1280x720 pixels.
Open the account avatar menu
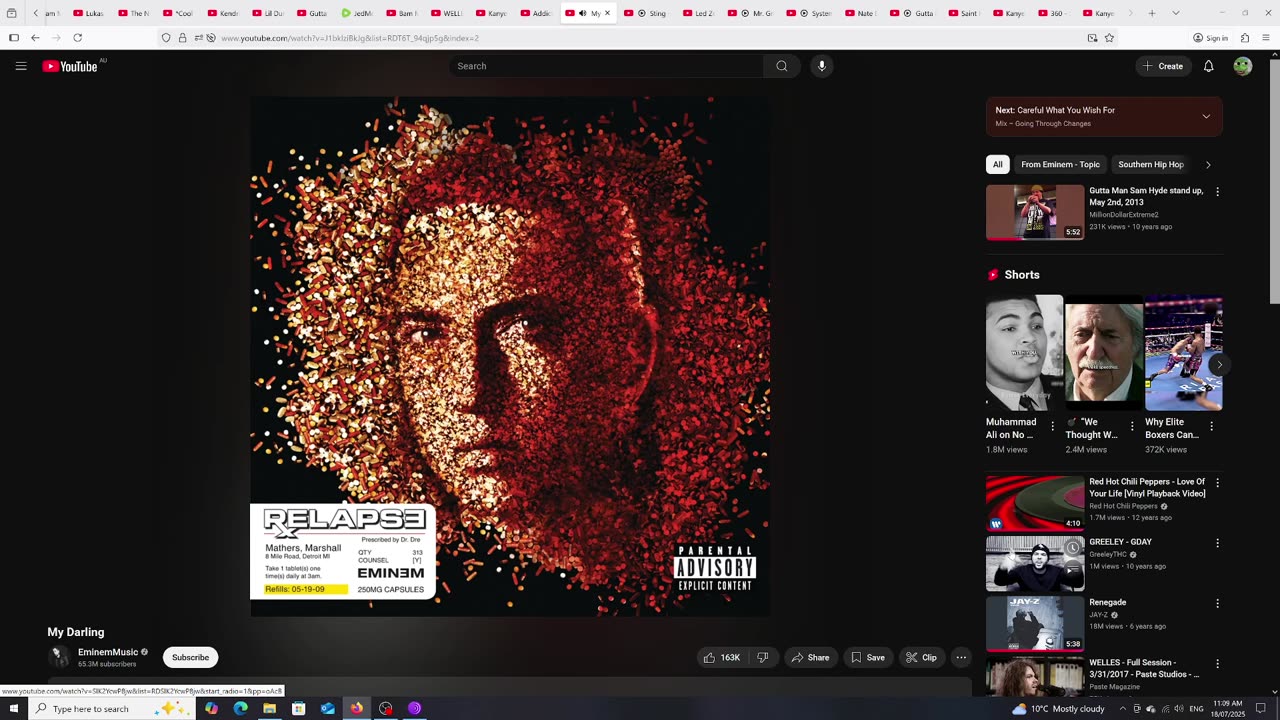pyautogui.click(x=1243, y=66)
